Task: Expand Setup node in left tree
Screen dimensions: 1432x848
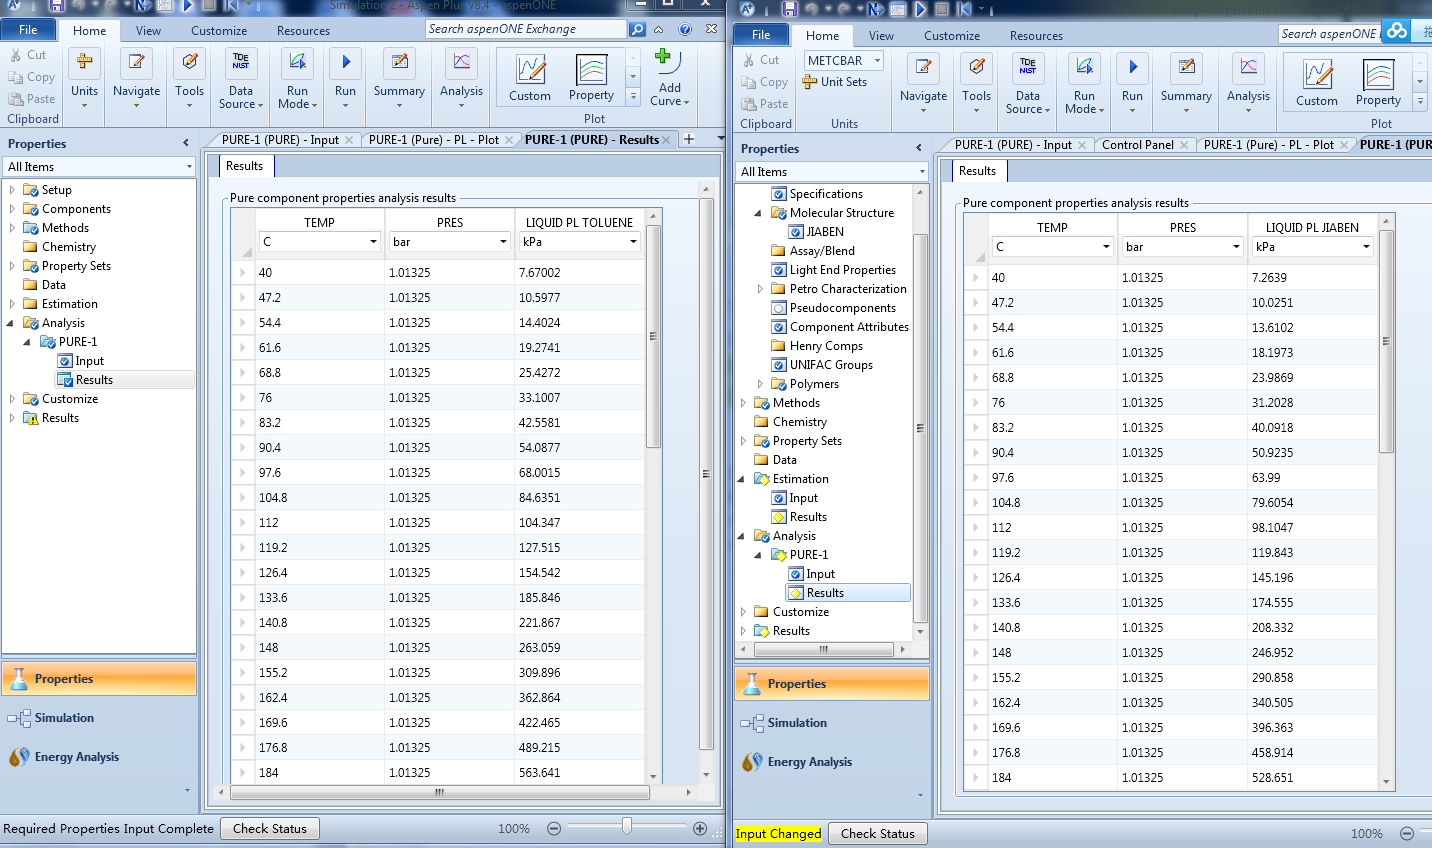Action: (12, 190)
